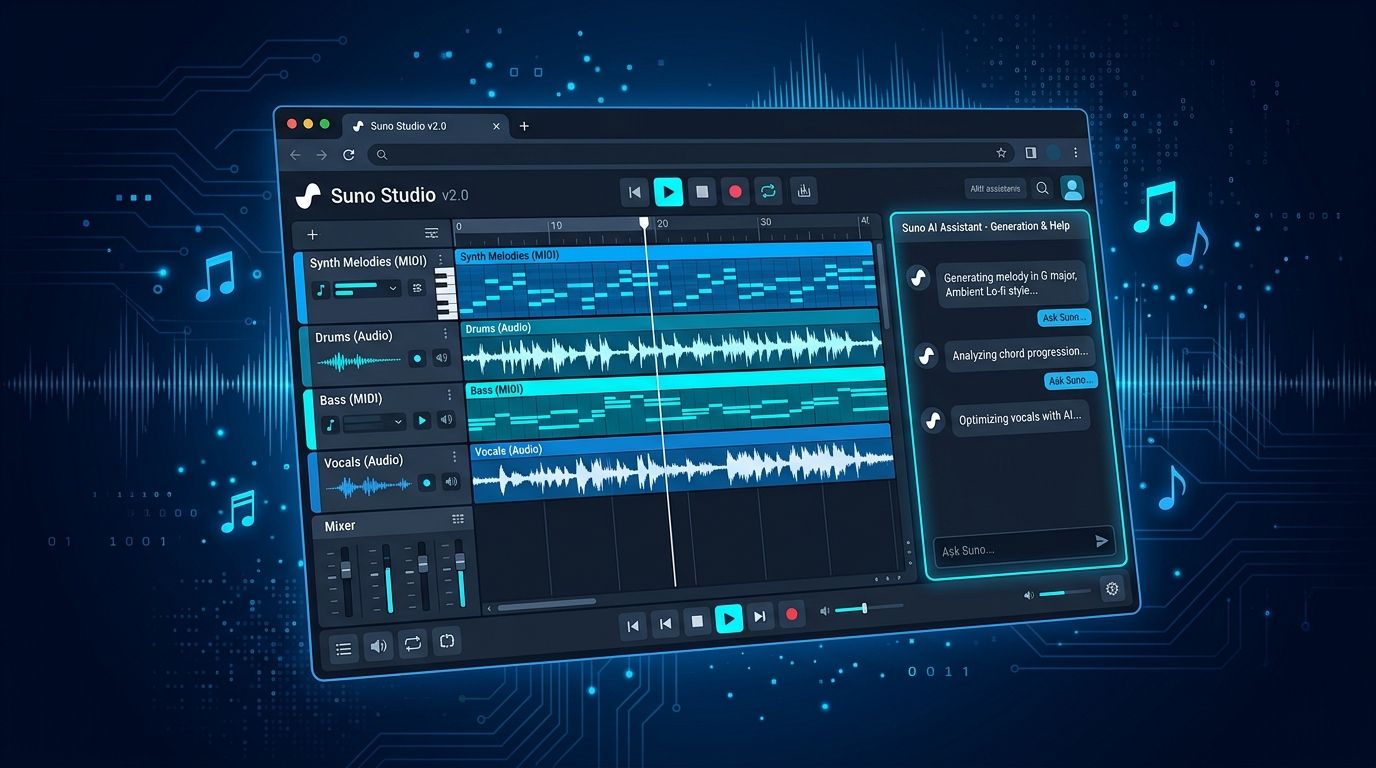Select the Suno Studio v2.0 browser tab
This screenshot has height=768, width=1376.
pos(427,126)
